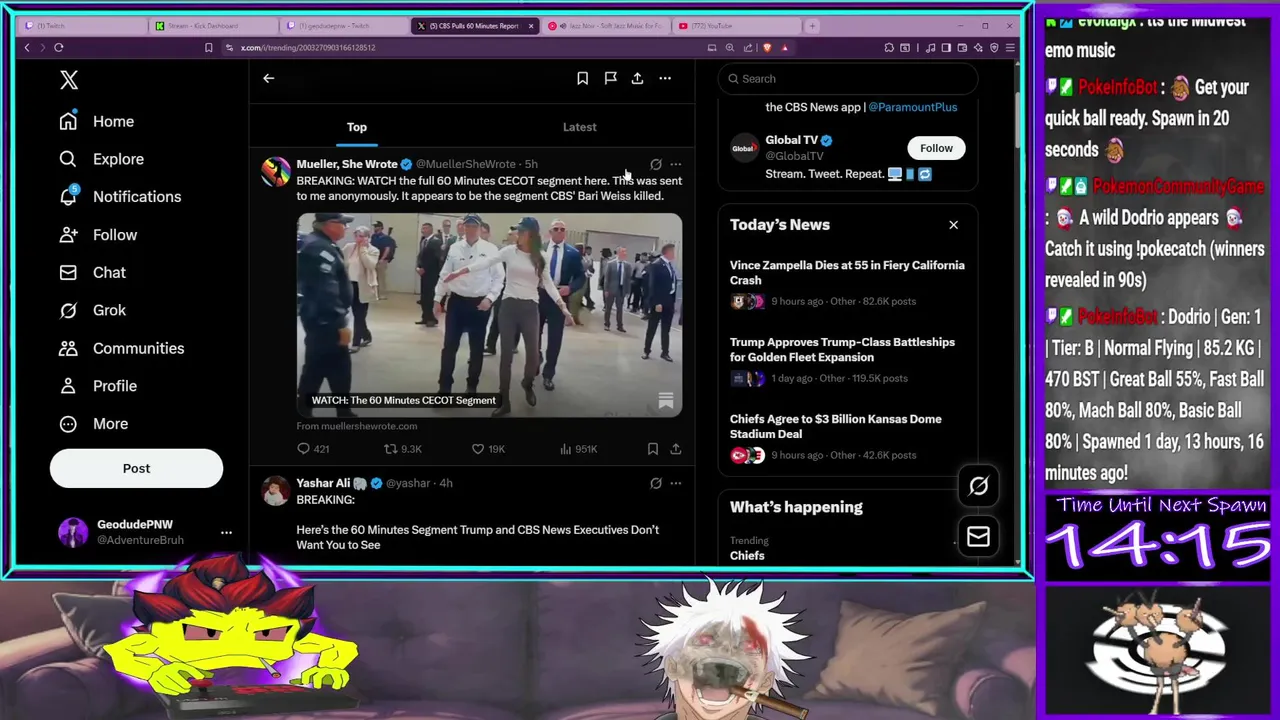This screenshot has height=720, width=1280.
Task: Switch to the Latest tab
Action: tap(580, 127)
